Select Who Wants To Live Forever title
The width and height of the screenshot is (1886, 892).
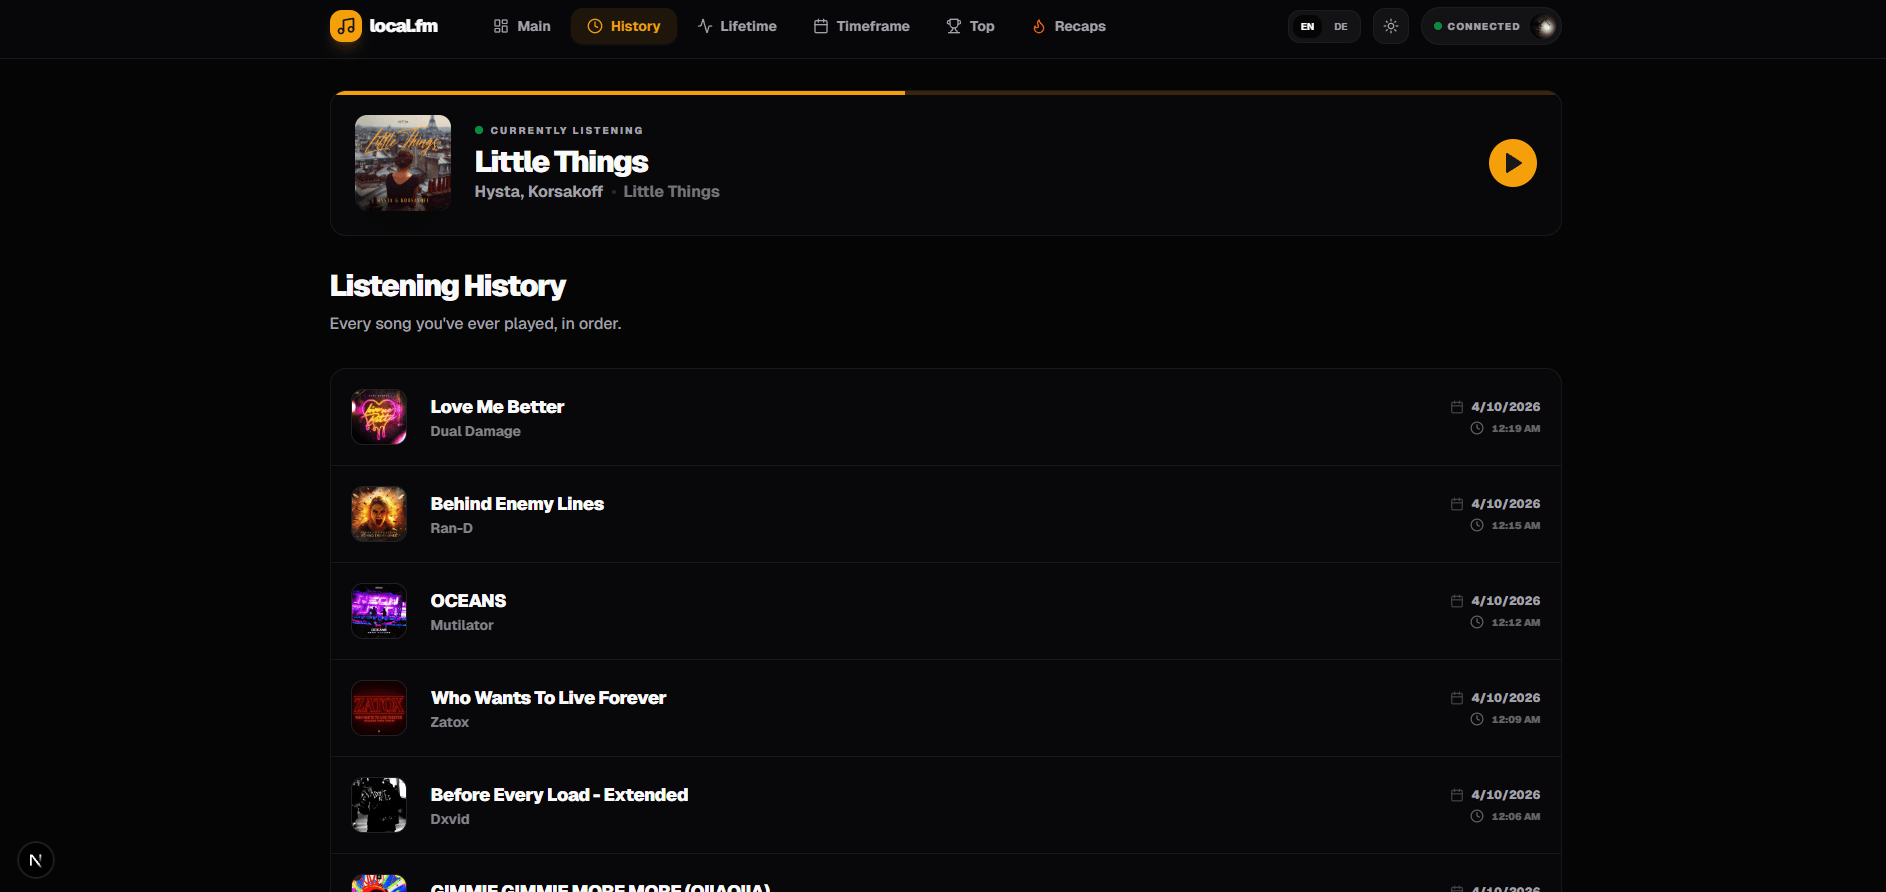tap(548, 698)
